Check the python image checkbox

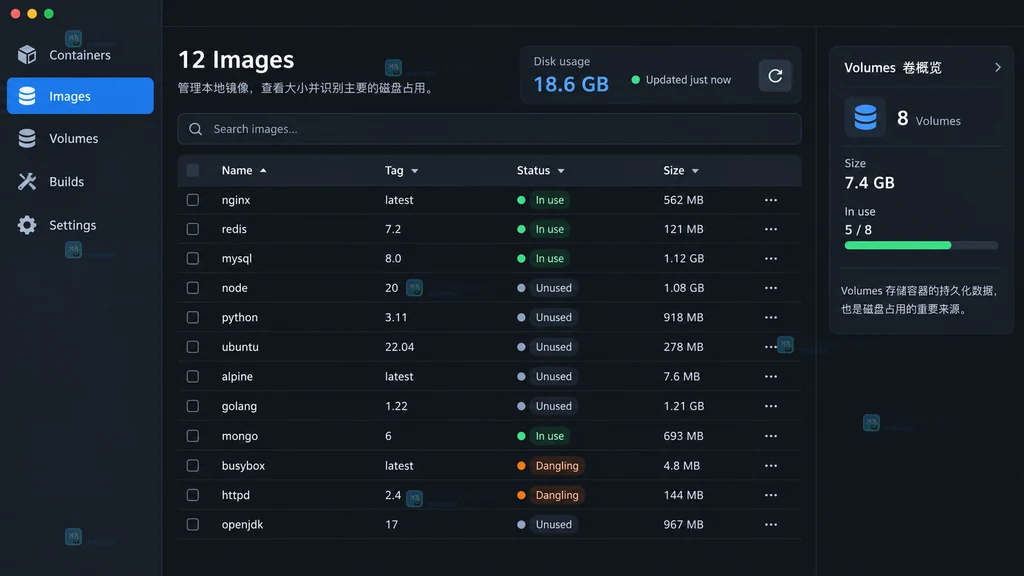(193, 317)
